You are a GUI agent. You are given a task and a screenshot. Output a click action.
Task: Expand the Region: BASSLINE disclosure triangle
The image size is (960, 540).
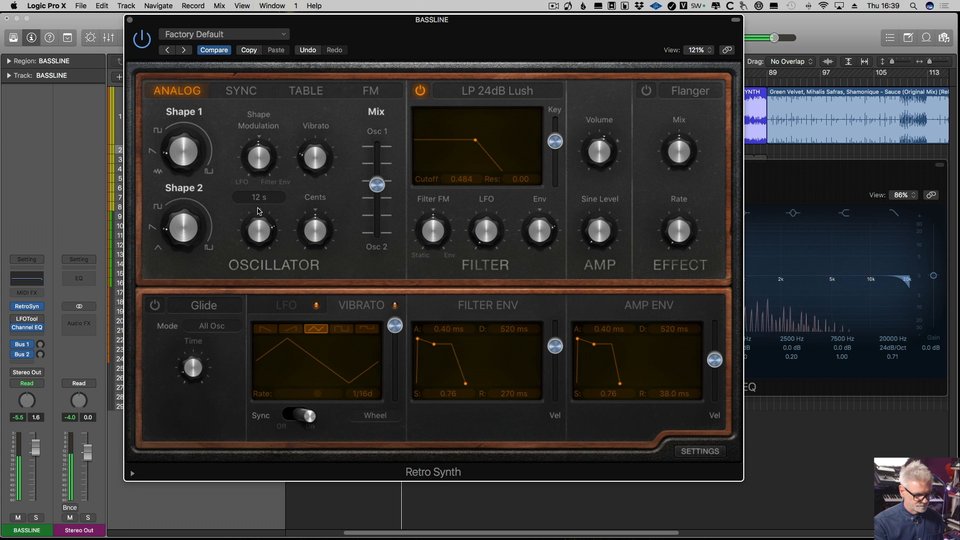click(x=9, y=61)
